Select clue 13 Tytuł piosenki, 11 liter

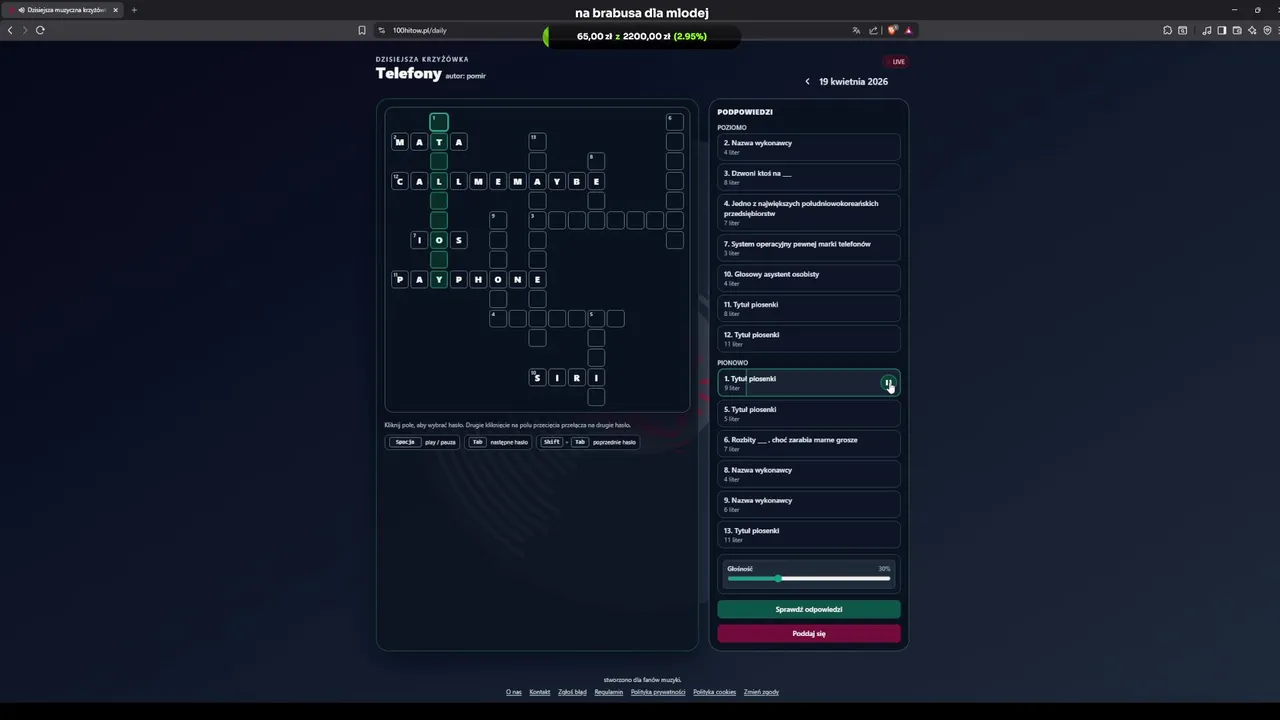[808, 534]
